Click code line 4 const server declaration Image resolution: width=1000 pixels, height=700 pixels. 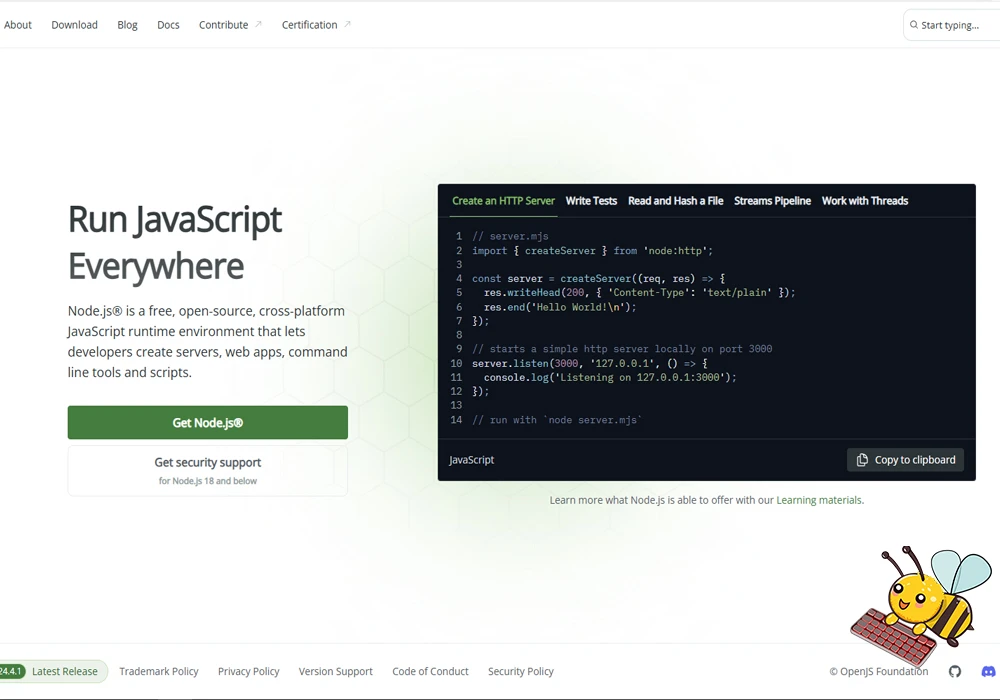599,279
